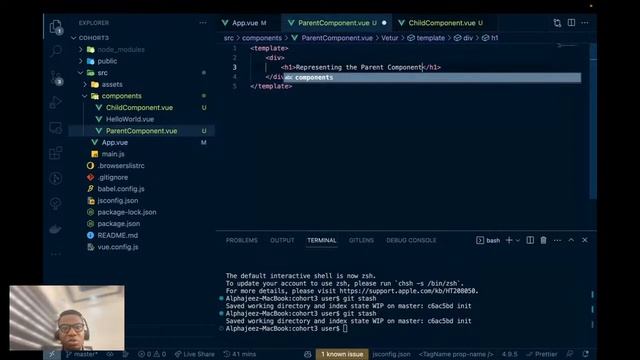Click Live Share in status bar
Viewport: 640px width, 360px height.
pyautogui.click(x=194, y=354)
